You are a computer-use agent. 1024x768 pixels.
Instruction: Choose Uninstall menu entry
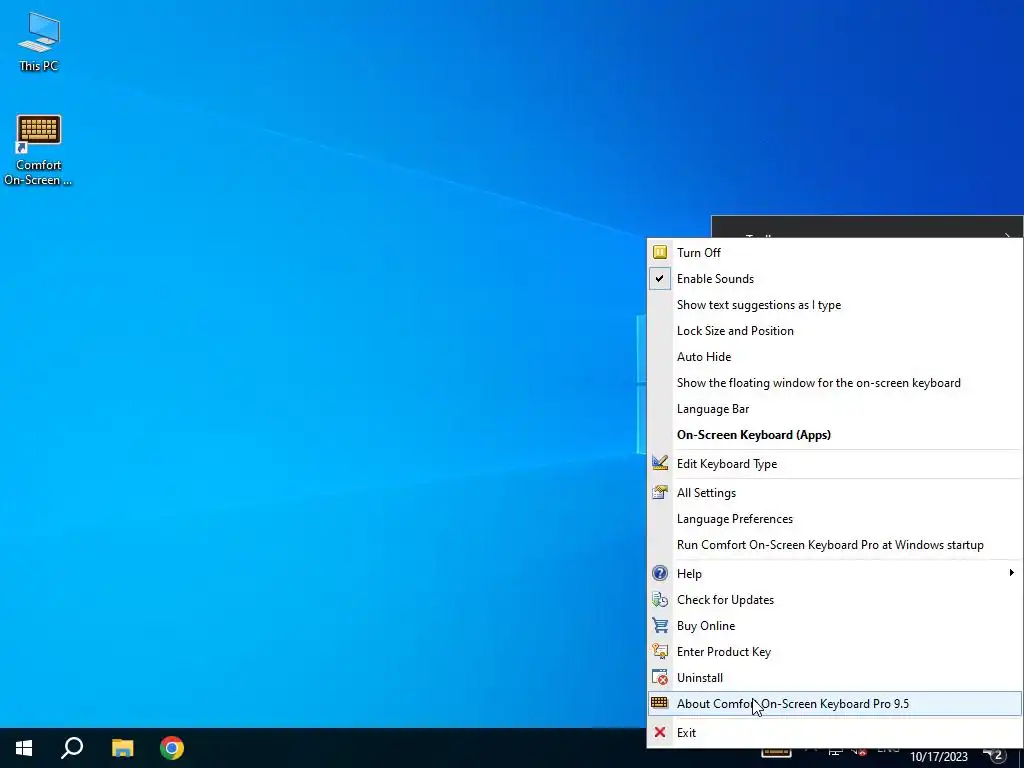[x=835, y=678]
